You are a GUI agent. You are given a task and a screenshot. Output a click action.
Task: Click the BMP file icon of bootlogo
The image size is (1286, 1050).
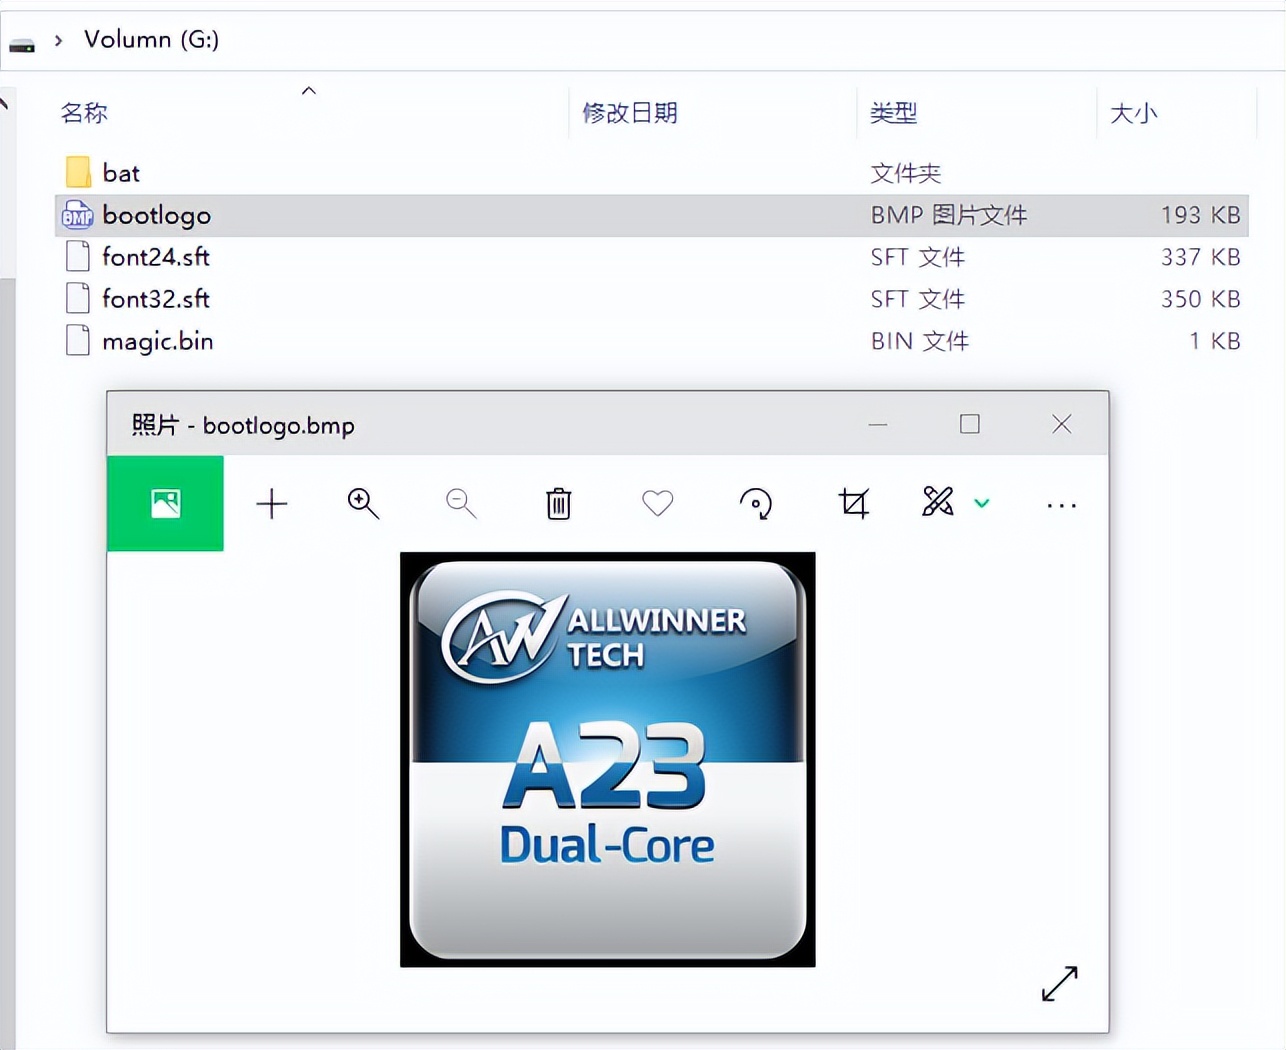coord(77,215)
